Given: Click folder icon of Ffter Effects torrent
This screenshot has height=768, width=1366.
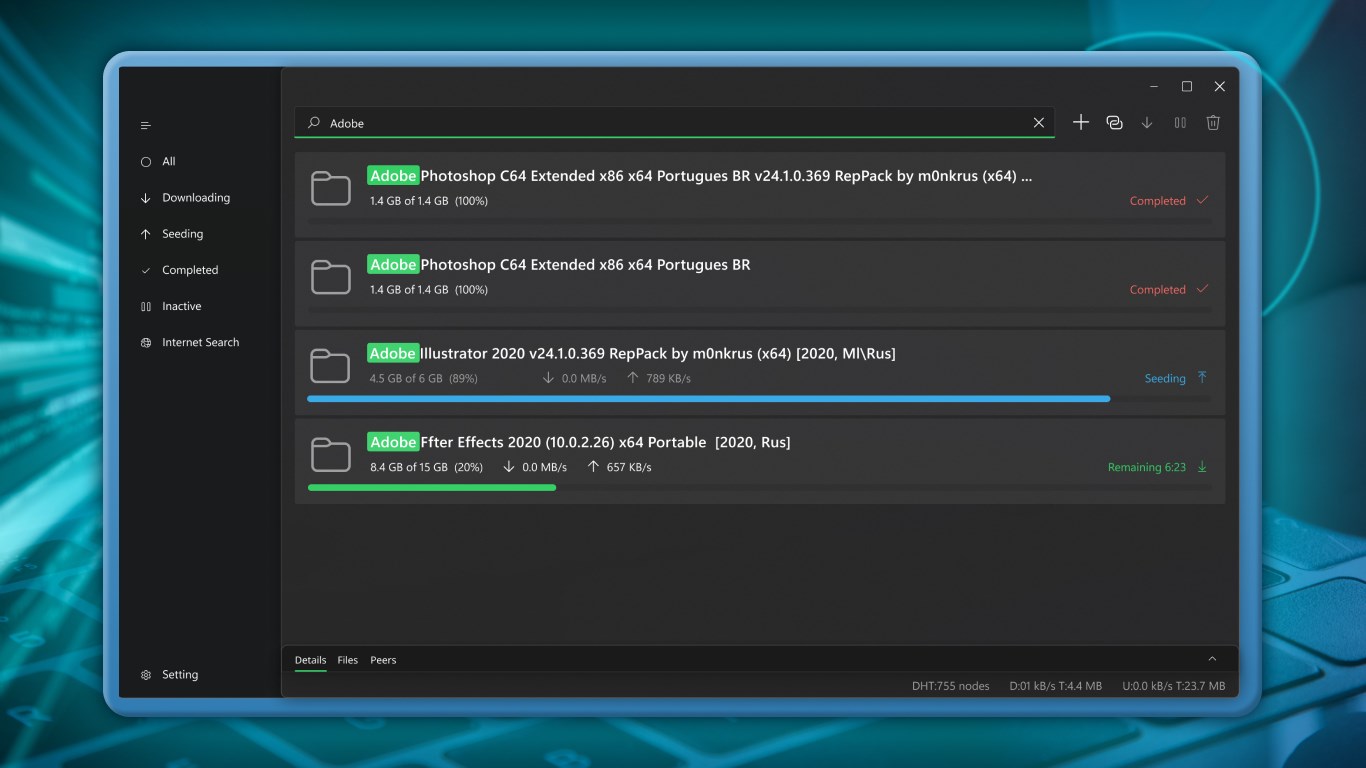Looking at the screenshot, I should 330,455.
